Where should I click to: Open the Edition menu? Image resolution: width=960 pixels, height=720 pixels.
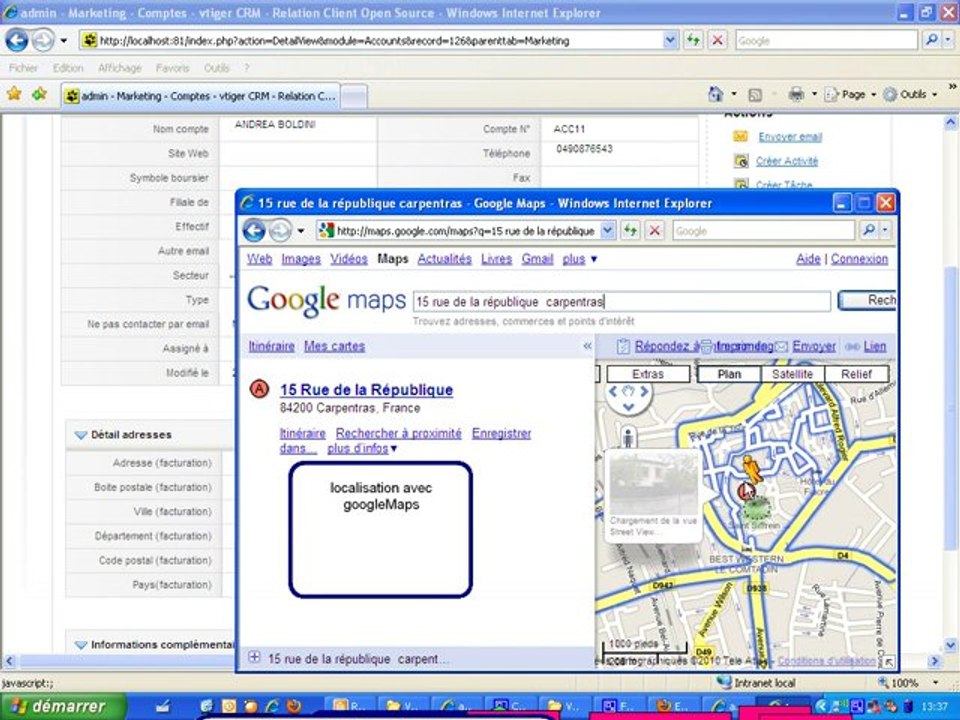point(68,68)
